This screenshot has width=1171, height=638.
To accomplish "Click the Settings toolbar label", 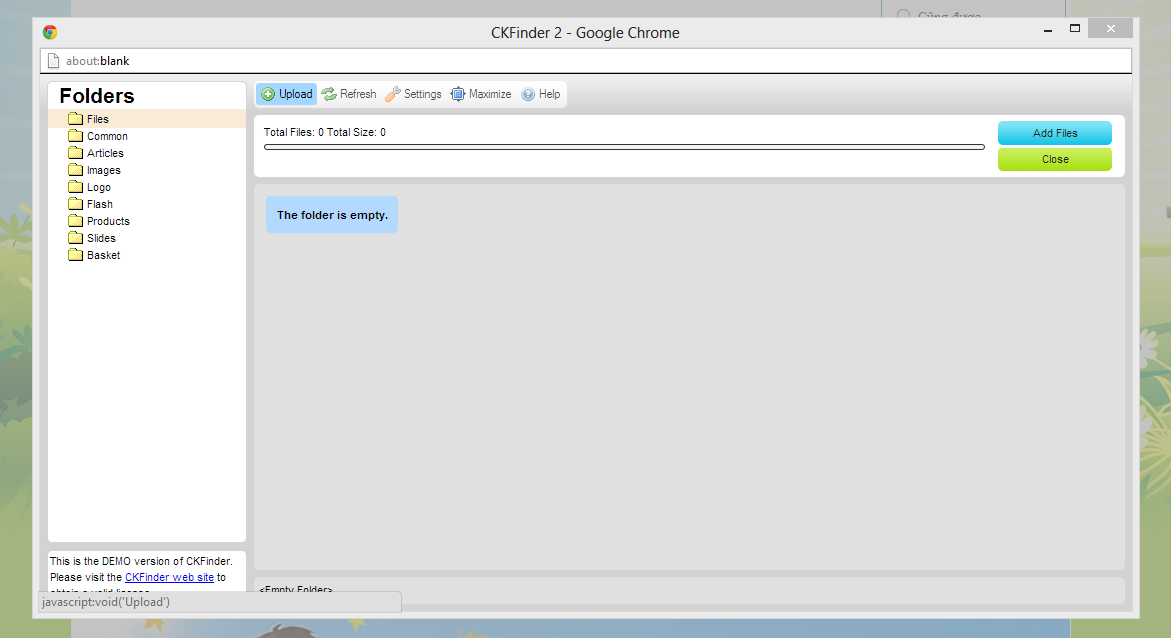I will [423, 94].
